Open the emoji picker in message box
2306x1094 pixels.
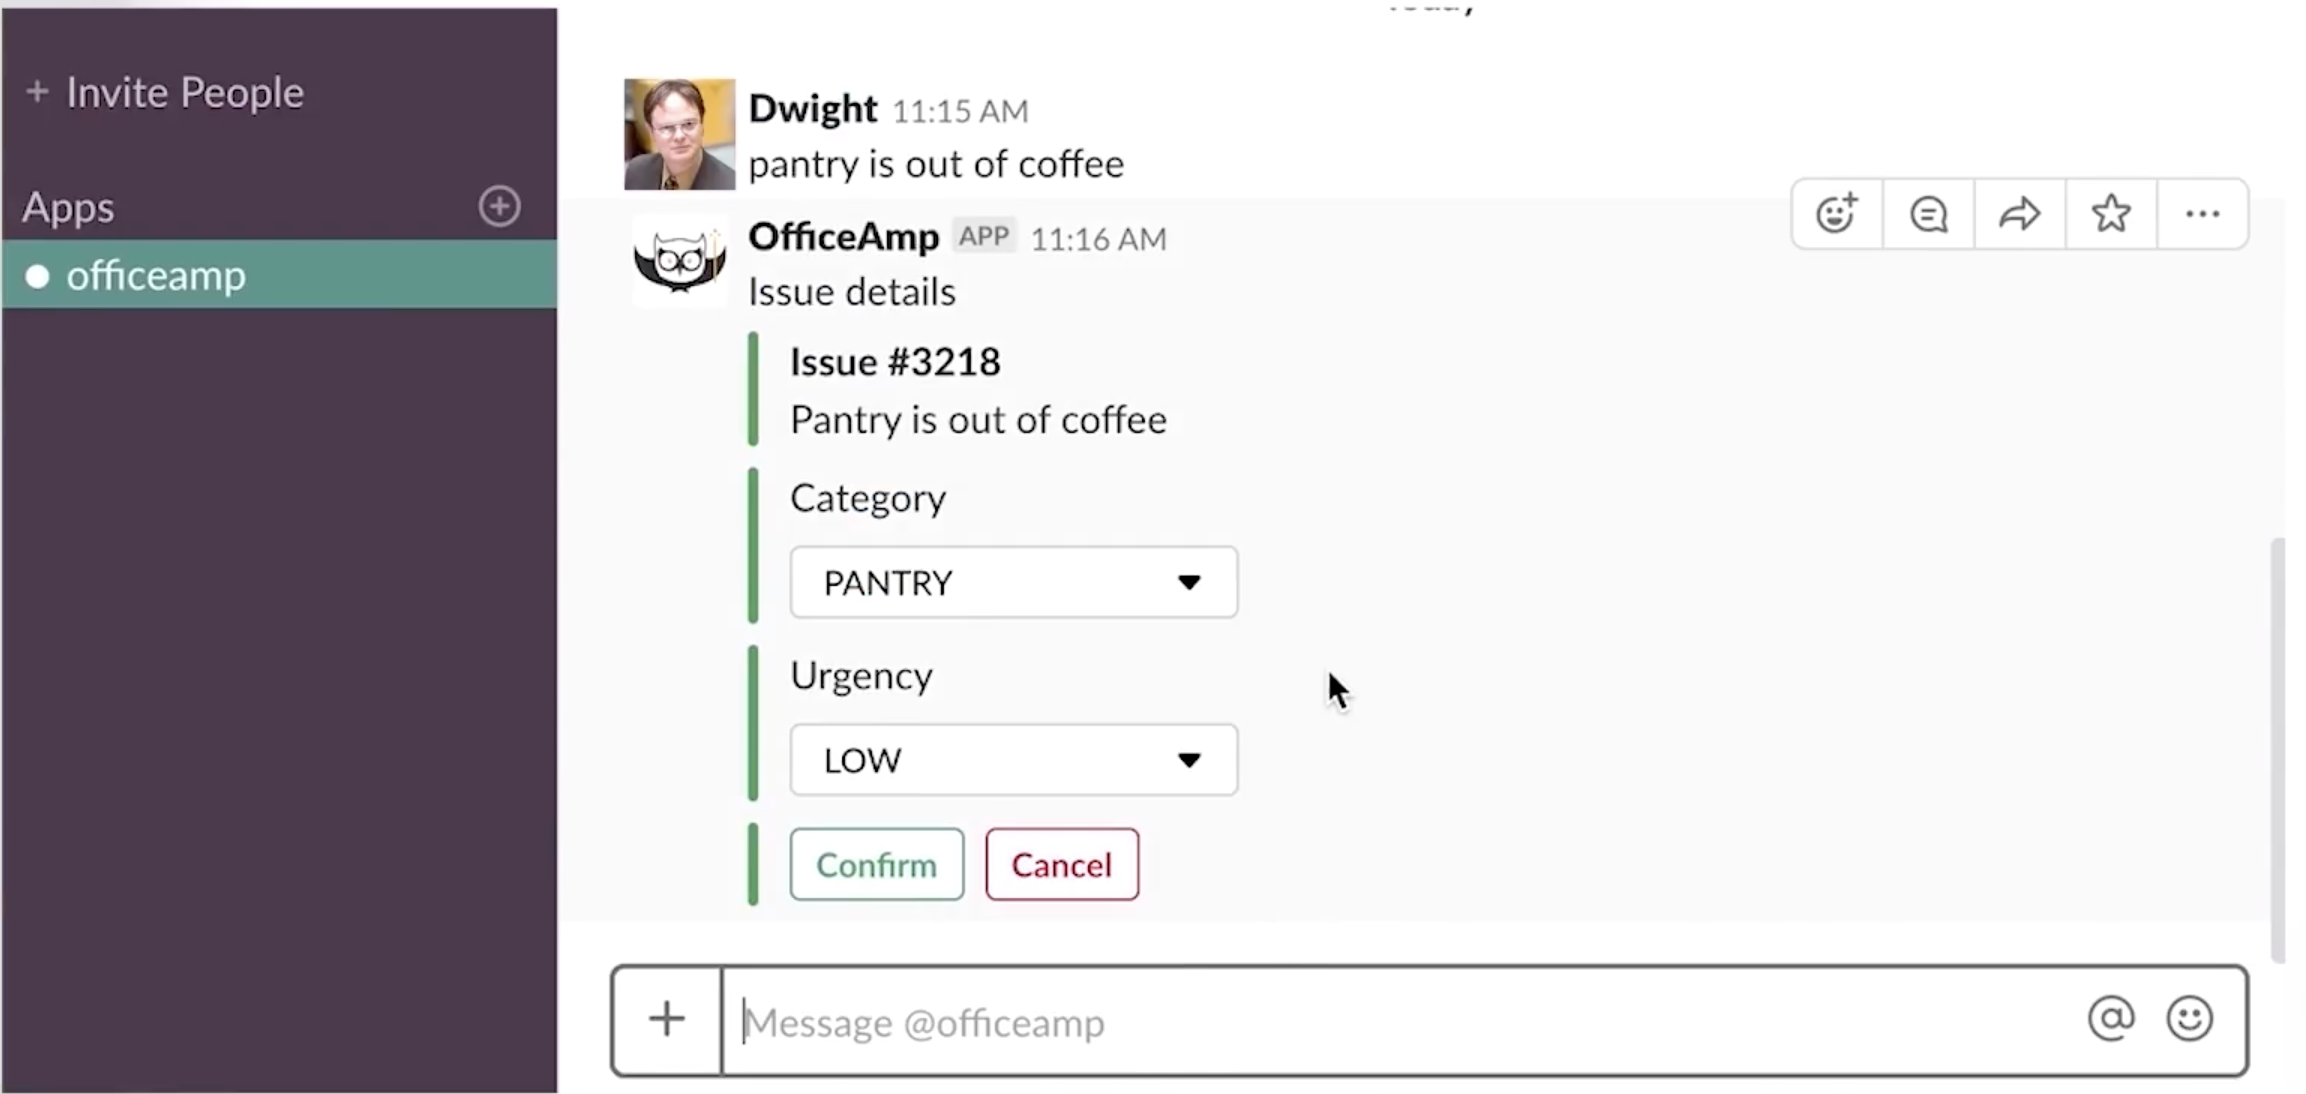(2190, 1020)
